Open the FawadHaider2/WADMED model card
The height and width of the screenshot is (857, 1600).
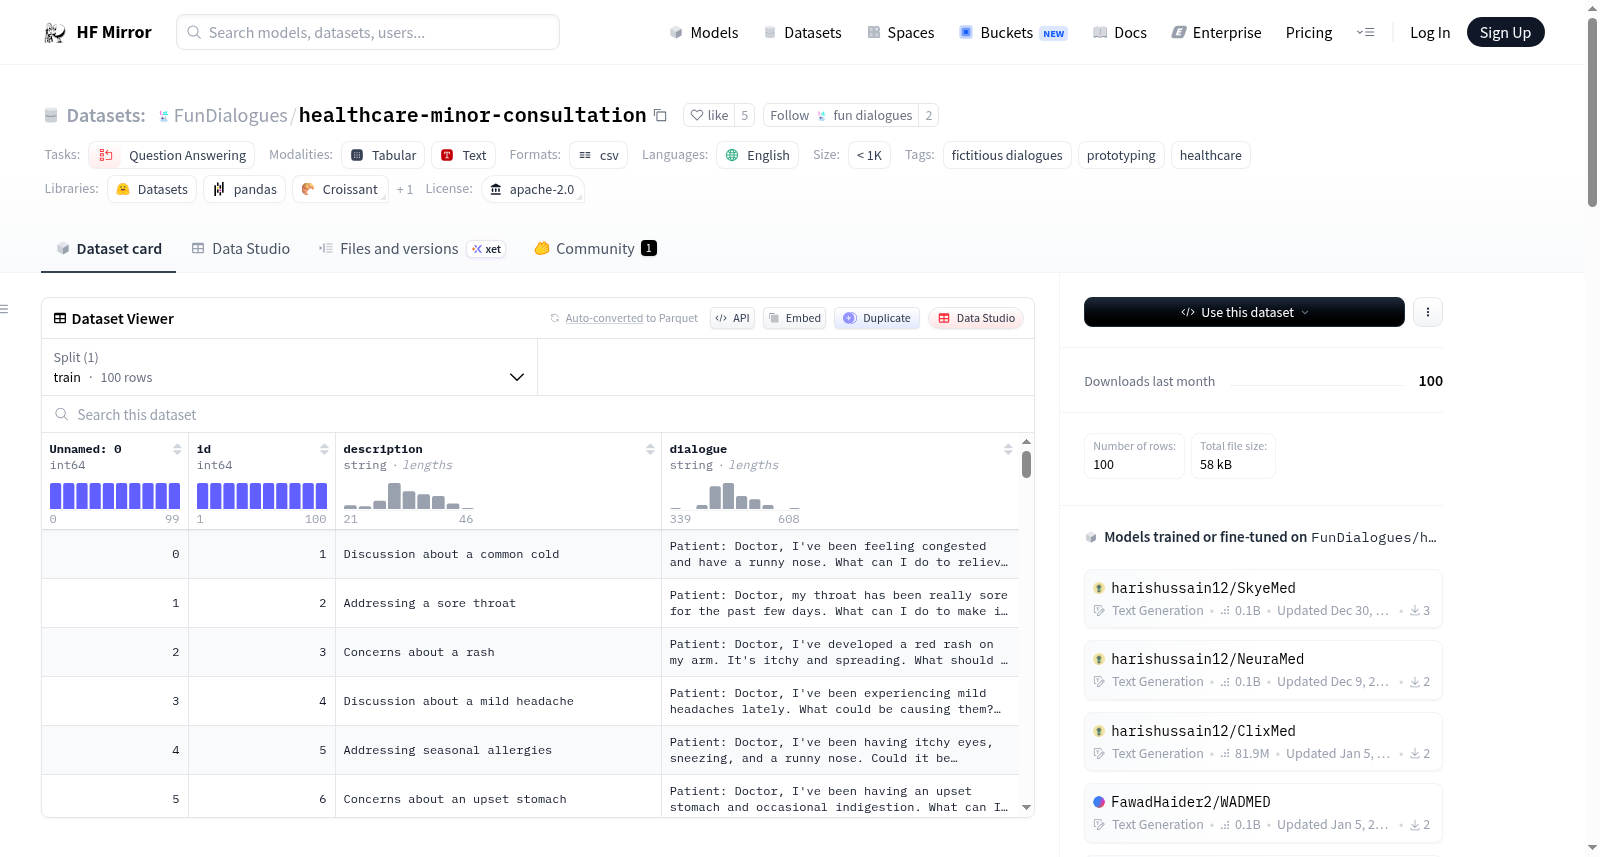[x=1263, y=813]
